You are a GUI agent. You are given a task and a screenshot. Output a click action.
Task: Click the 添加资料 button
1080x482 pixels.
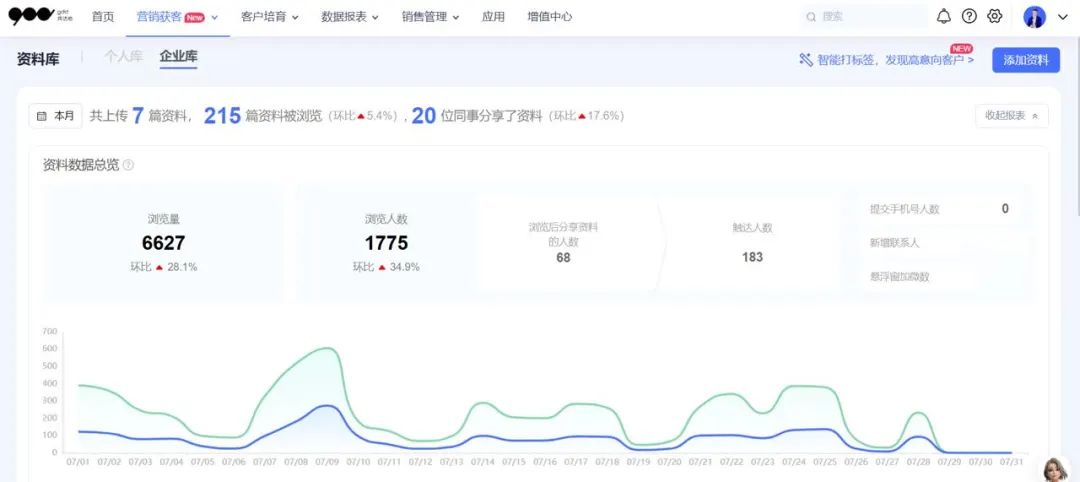click(x=1025, y=60)
